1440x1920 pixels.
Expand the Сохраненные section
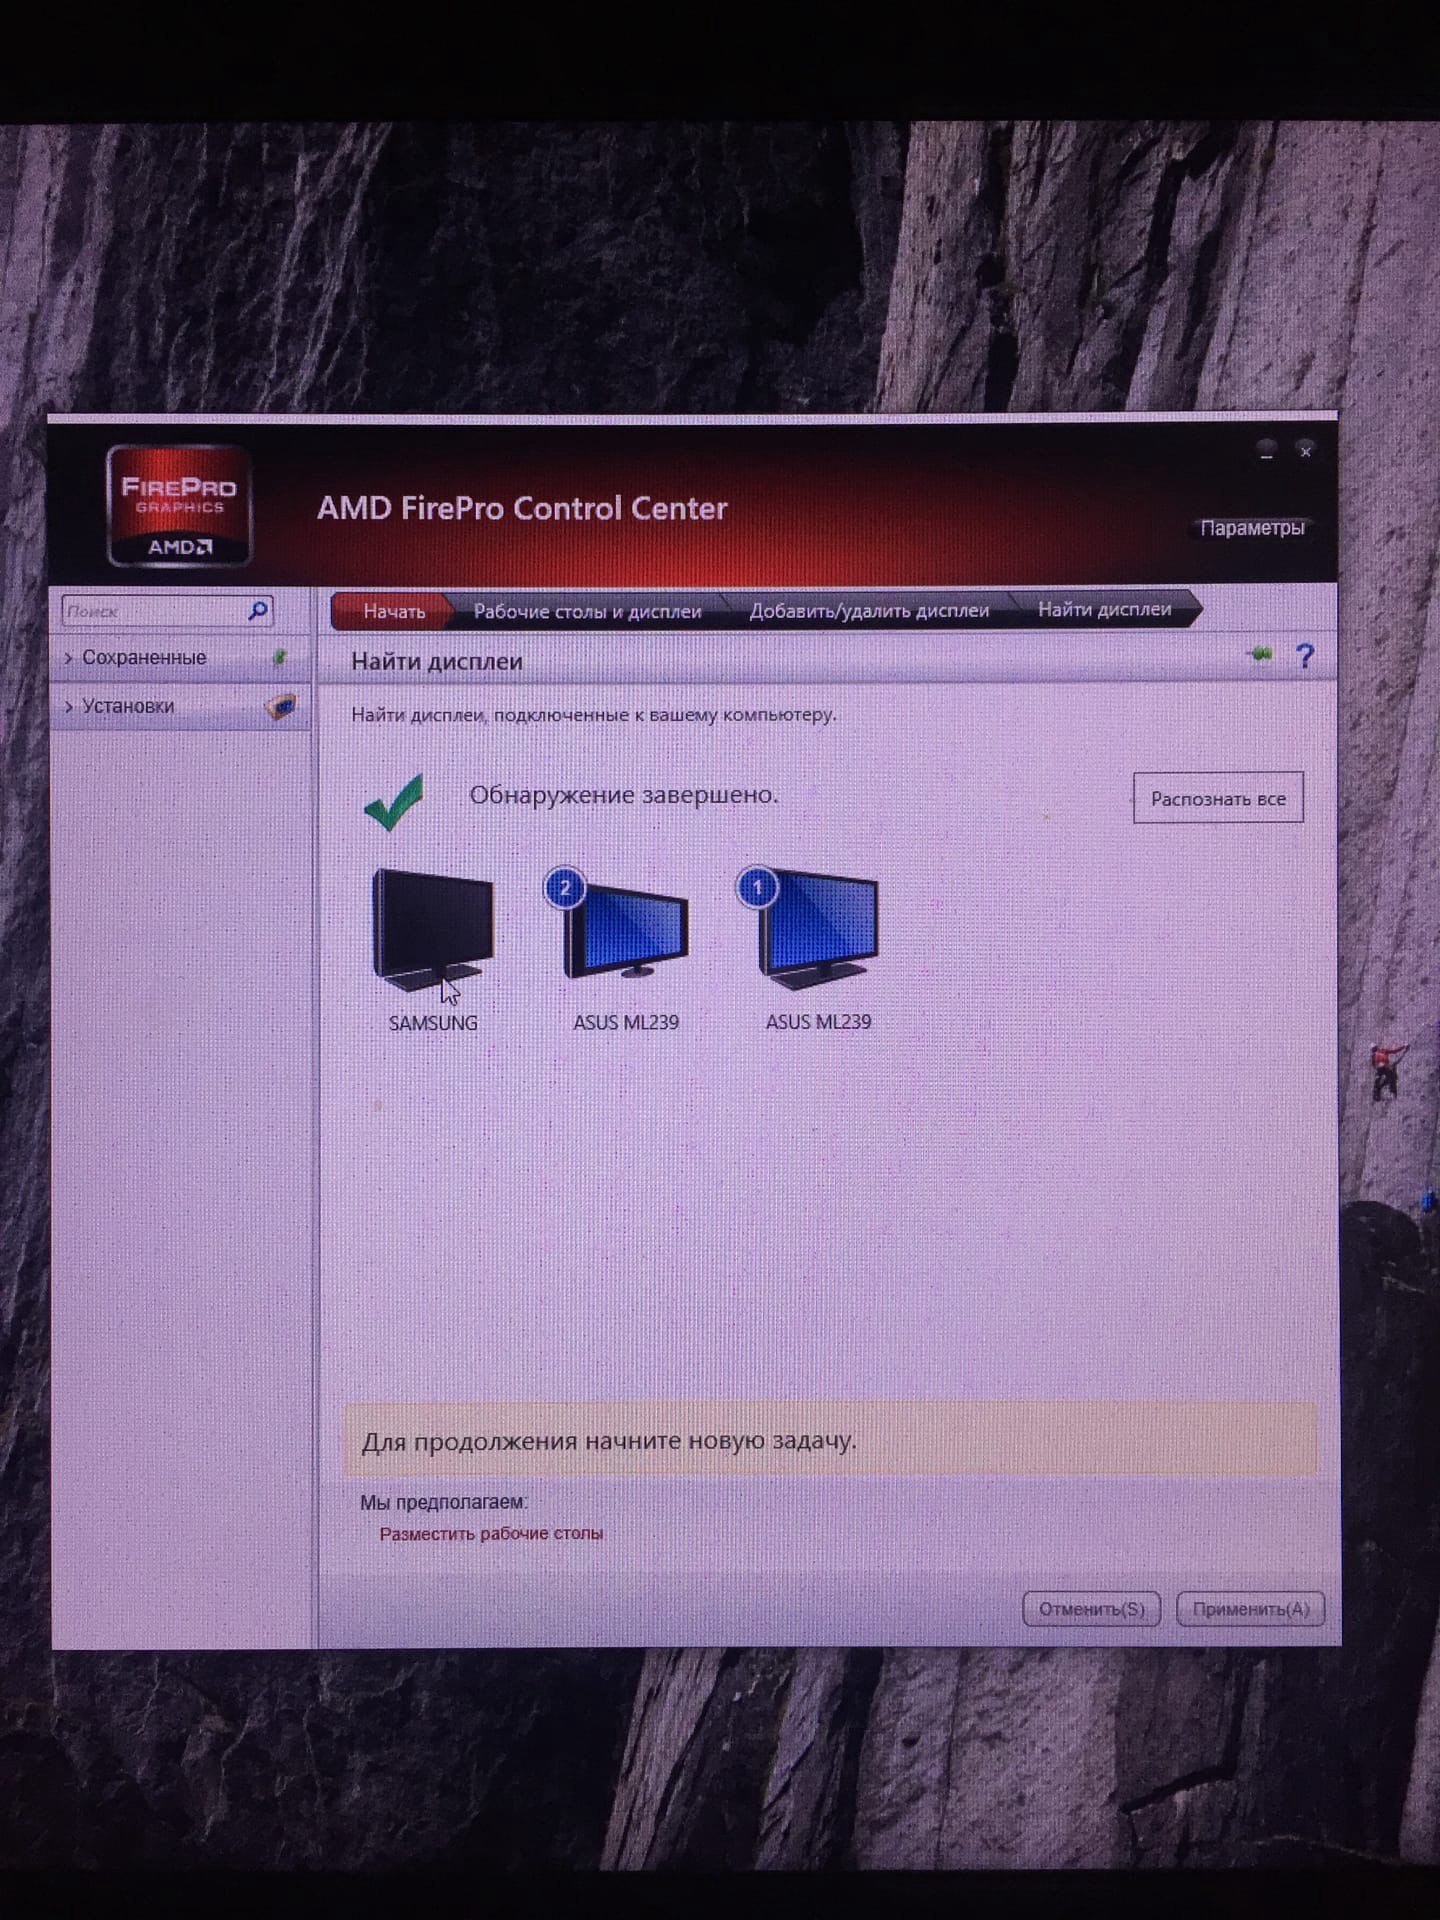(x=180, y=657)
